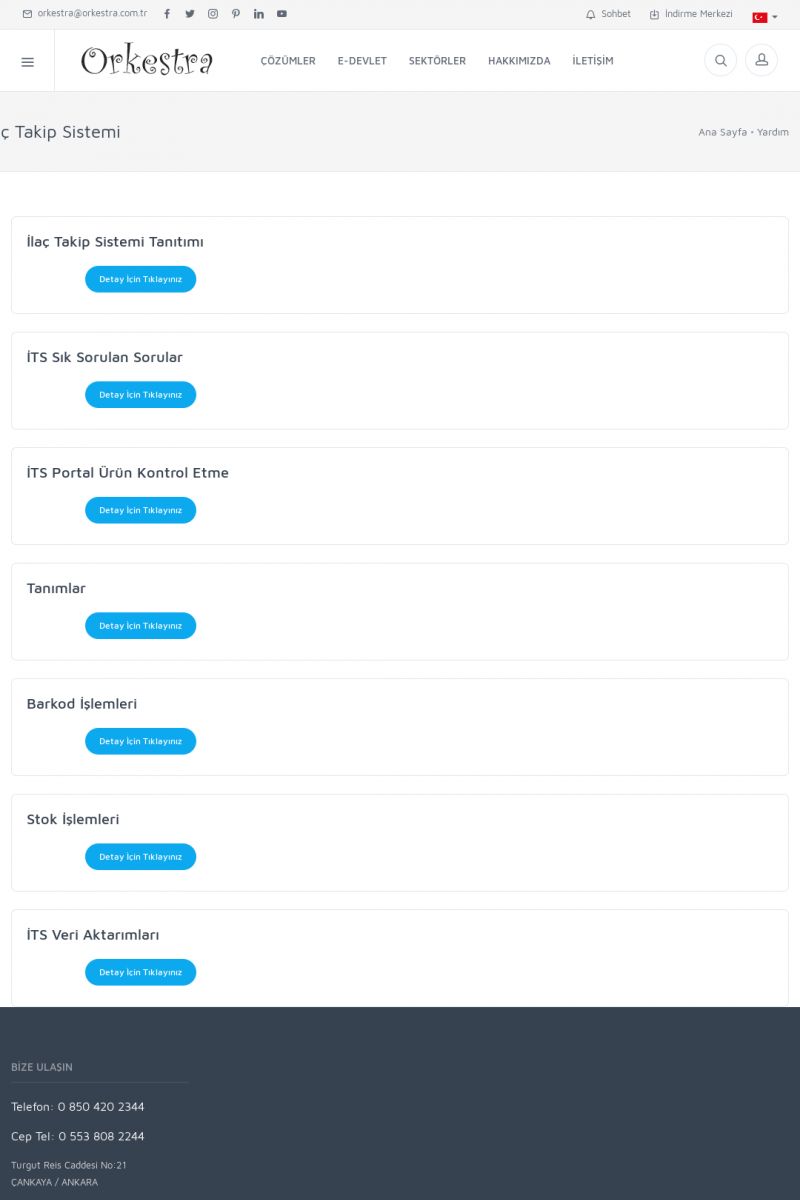Expand the Turkish flag language dropdown
Image resolution: width=800 pixels, height=1200 pixels.
(x=765, y=17)
